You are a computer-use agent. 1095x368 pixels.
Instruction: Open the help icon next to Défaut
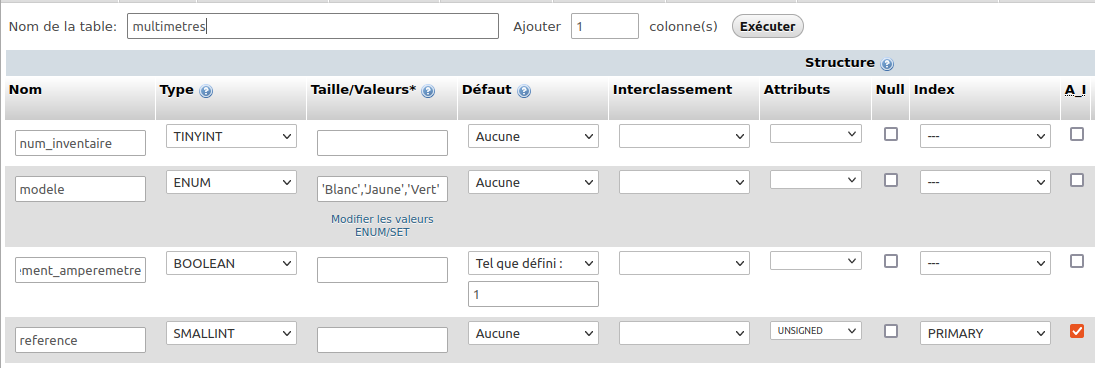pyautogui.click(x=524, y=91)
